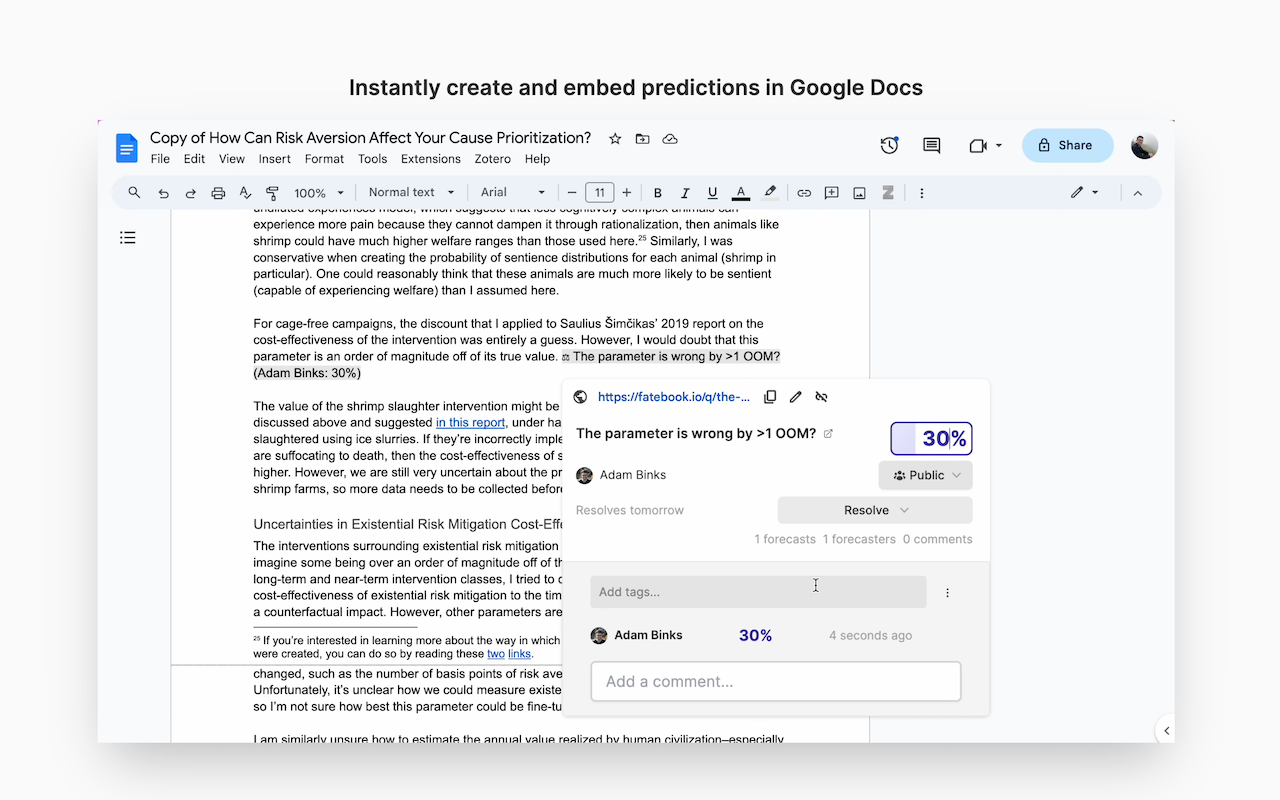
Task: Open the fatebook.io question link
Action: [x=672, y=396]
